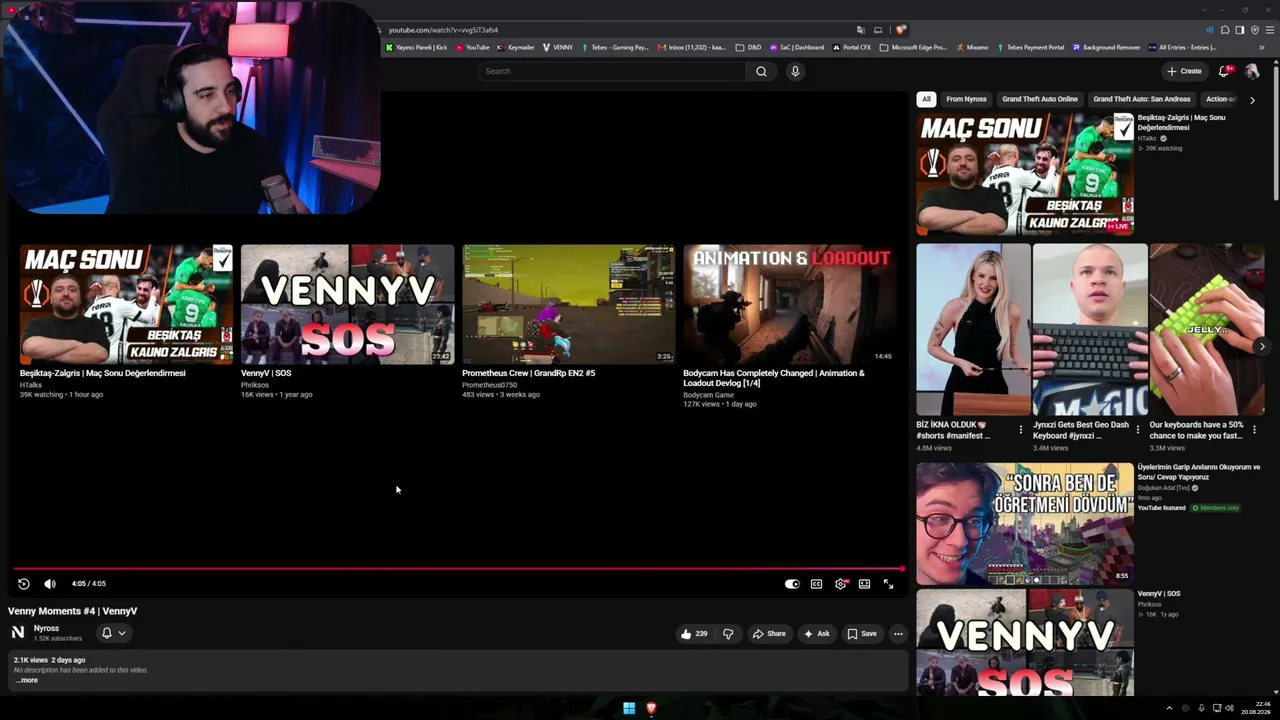The height and width of the screenshot is (720, 1280).
Task: Mute the video with the speaker icon
Action: coord(50,584)
